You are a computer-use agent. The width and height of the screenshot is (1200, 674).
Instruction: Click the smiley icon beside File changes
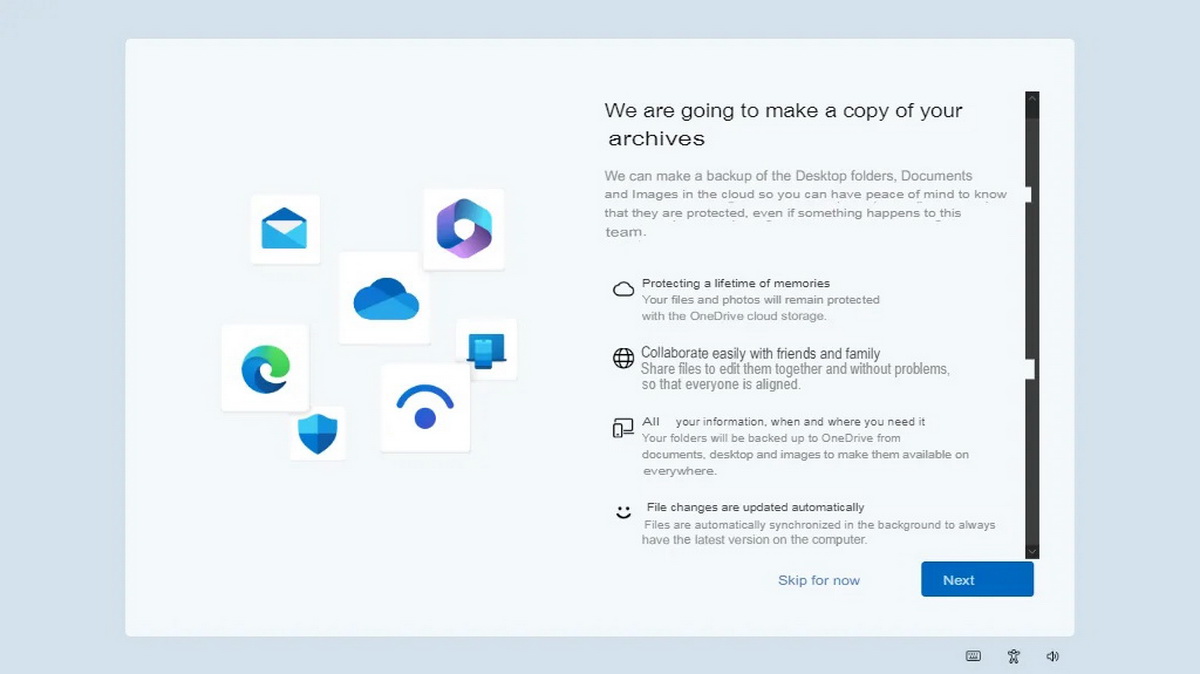[623, 512]
